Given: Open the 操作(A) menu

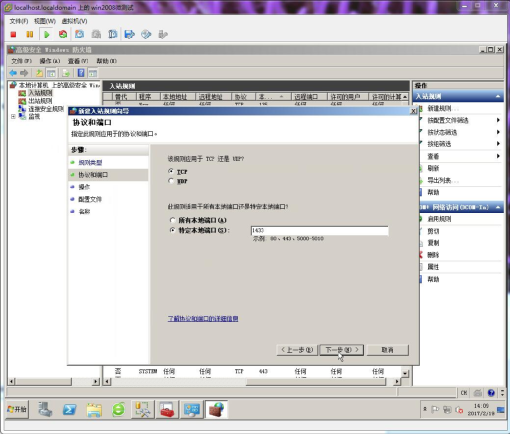Looking at the screenshot, I should 50,61.
